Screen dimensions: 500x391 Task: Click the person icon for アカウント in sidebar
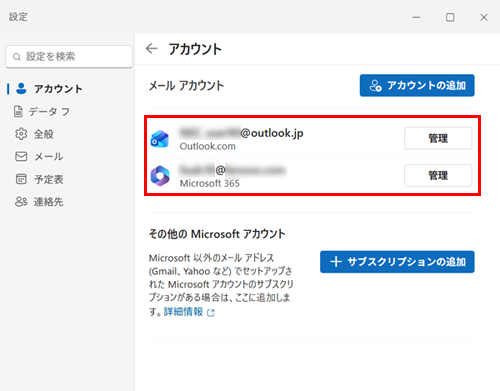(21, 89)
